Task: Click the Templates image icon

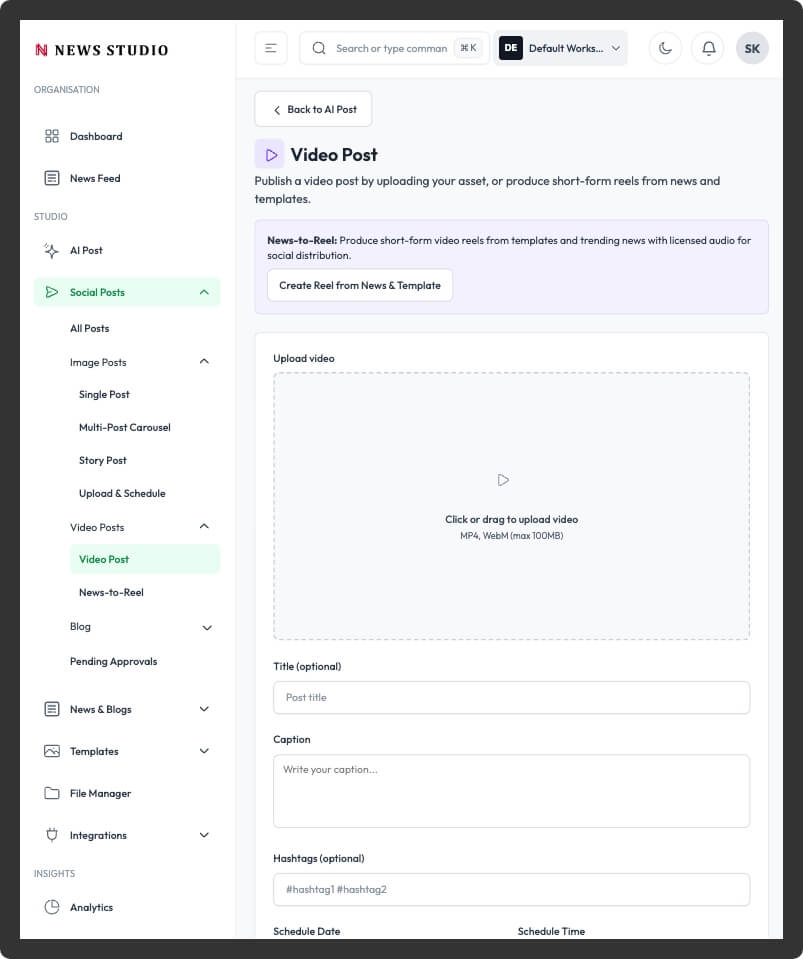Action: click(x=52, y=751)
